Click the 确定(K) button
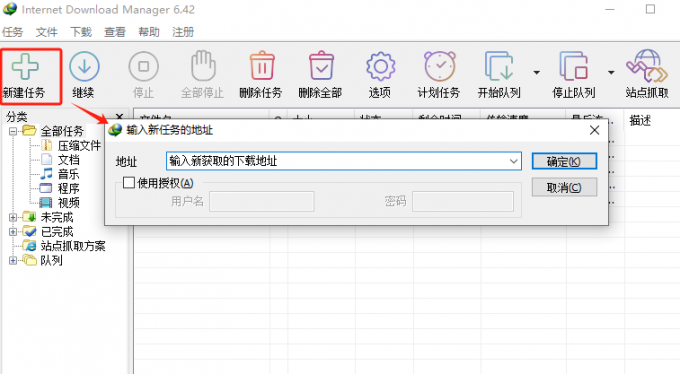 pos(564,161)
